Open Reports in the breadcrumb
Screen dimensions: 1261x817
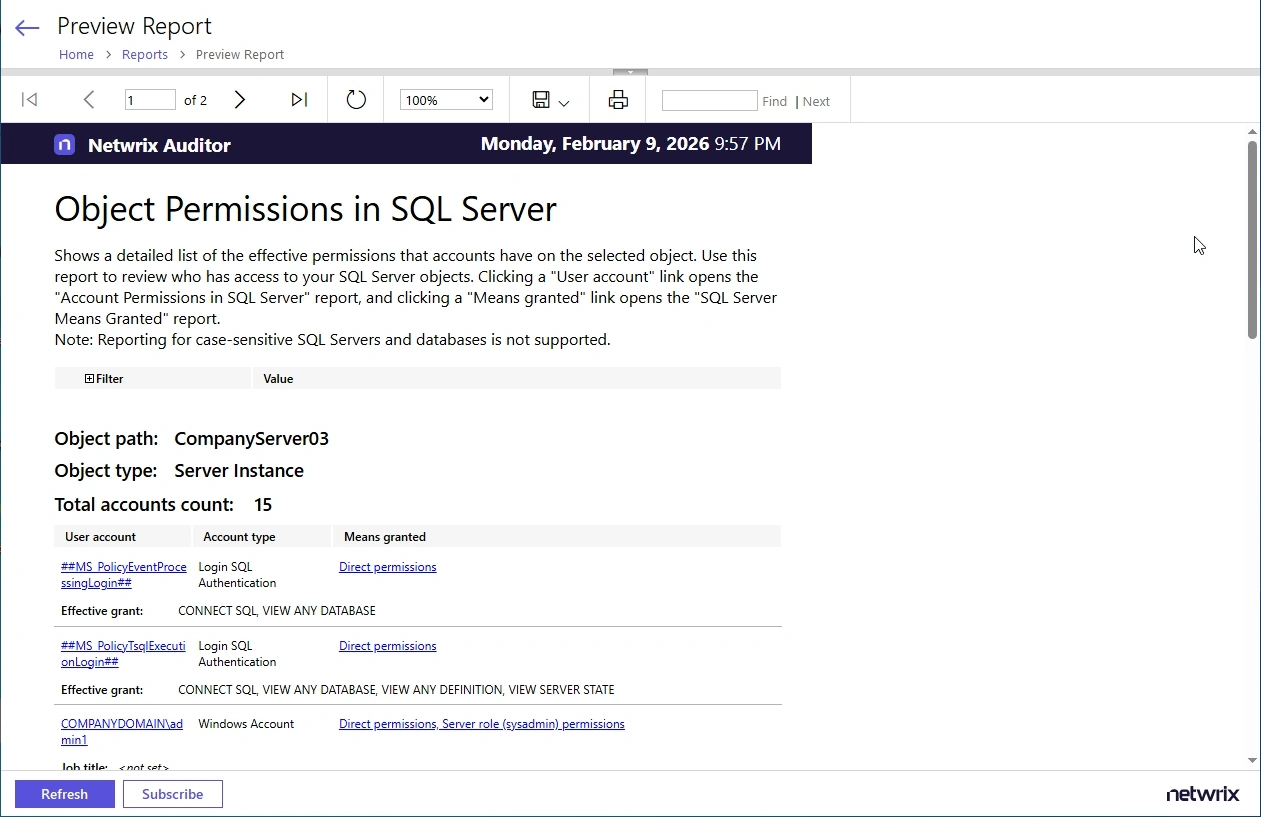pyautogui.click(x=145, y=55)
